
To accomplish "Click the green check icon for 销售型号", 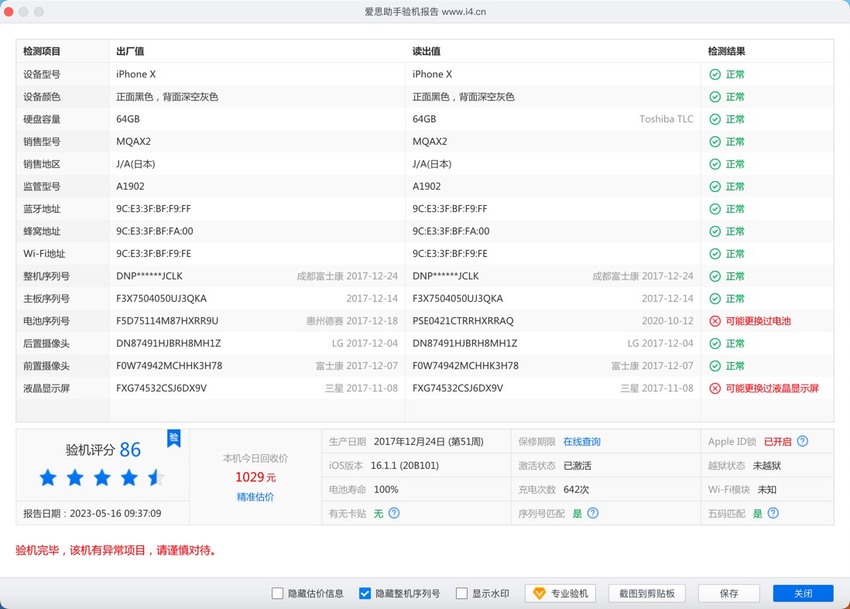I will pos(715,142).
